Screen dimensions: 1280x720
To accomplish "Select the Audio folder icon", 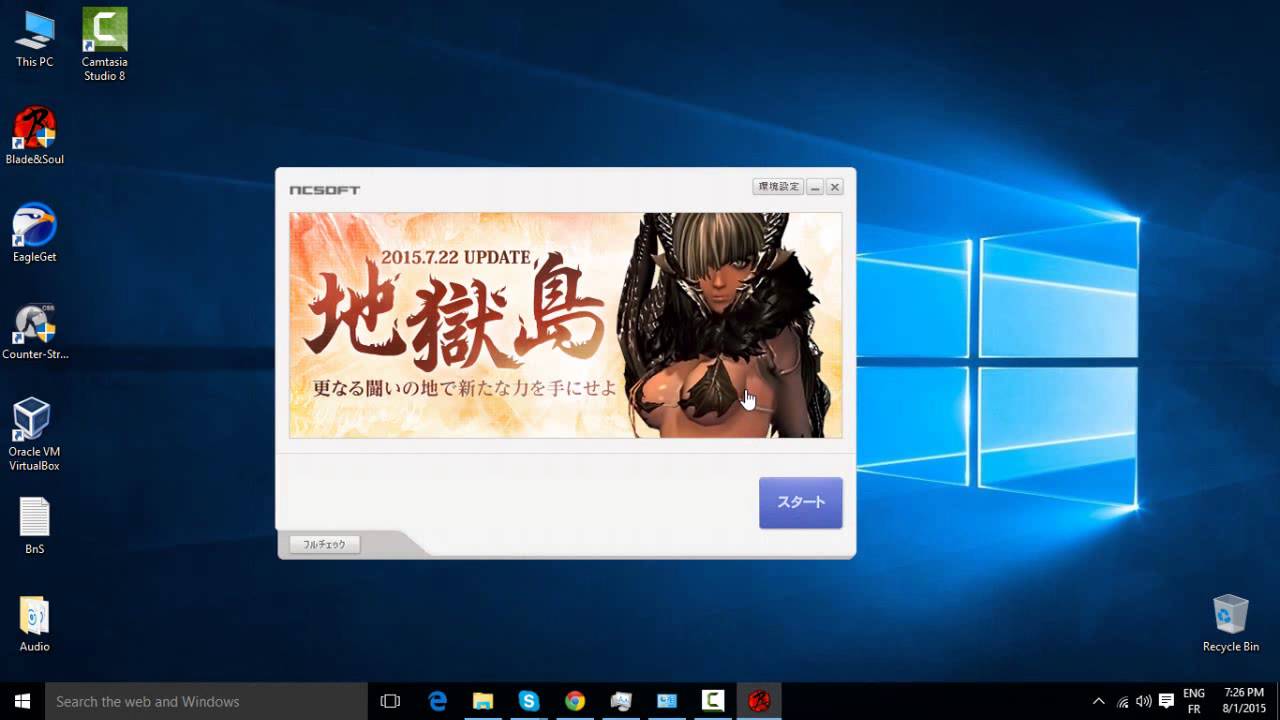I will pos(34,624).
